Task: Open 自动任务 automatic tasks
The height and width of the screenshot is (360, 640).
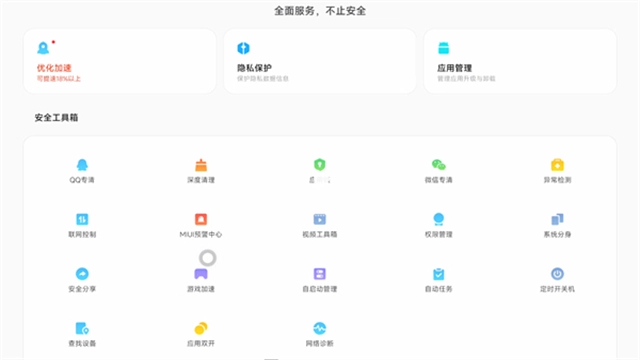Action: (x=439, y=280)
